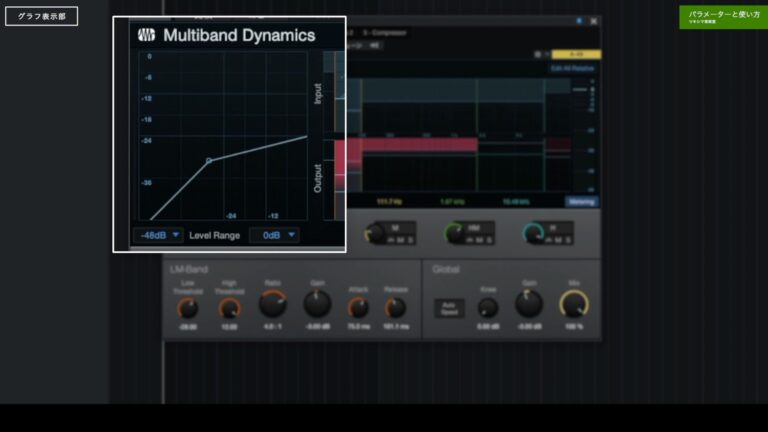Click the Global Mix knob
The height and width of the screenshot is (432, 768).
[x=574, y=304]
